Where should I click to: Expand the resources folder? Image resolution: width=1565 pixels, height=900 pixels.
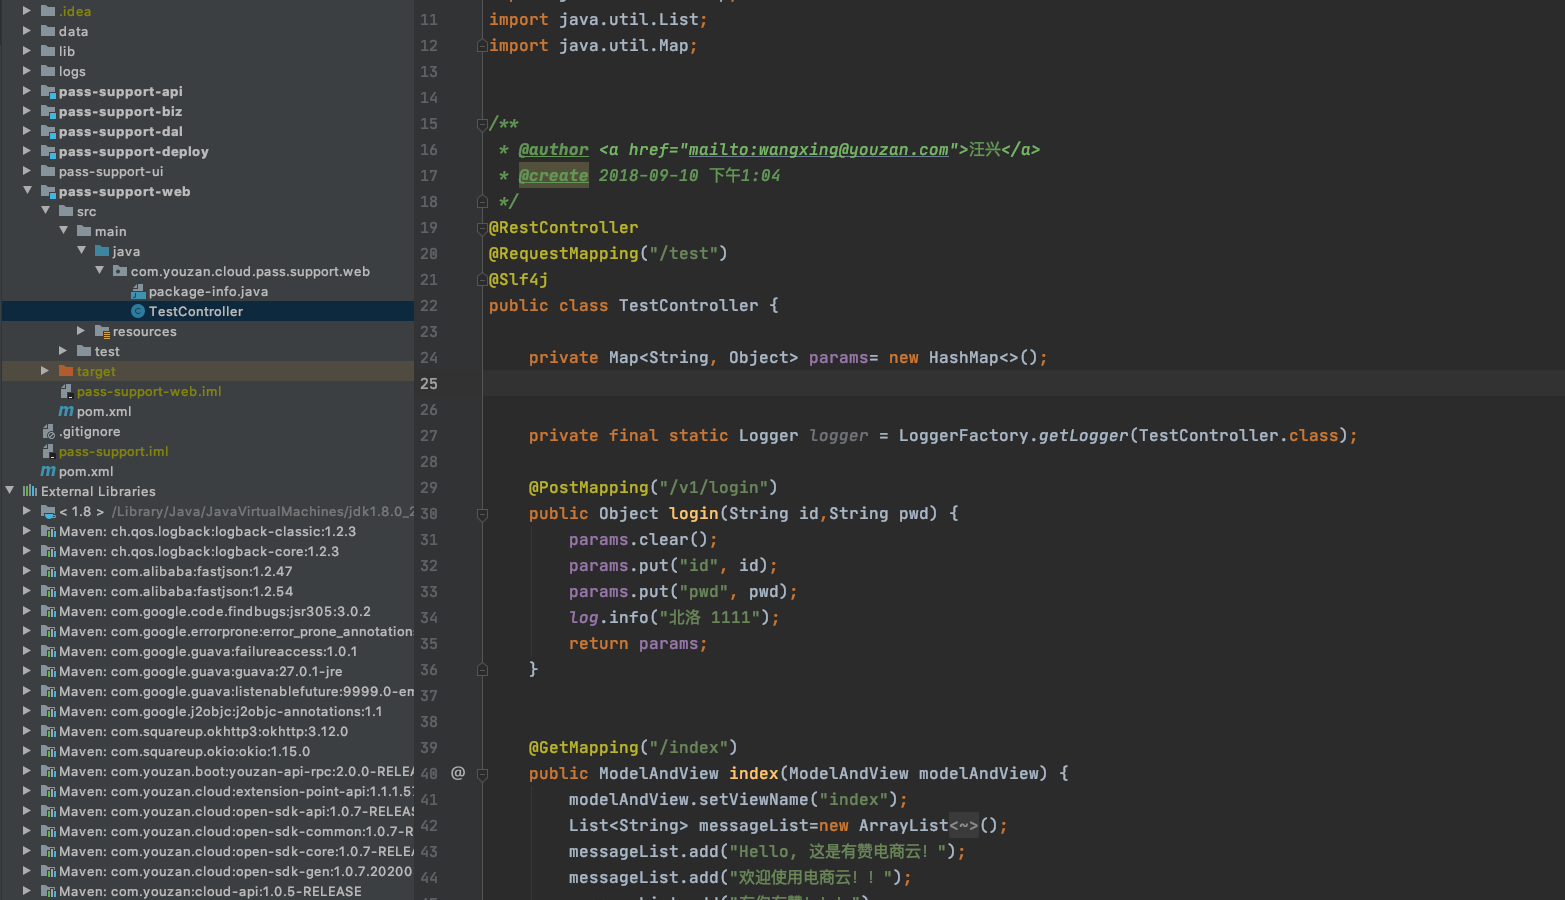(x=82, y=331)
